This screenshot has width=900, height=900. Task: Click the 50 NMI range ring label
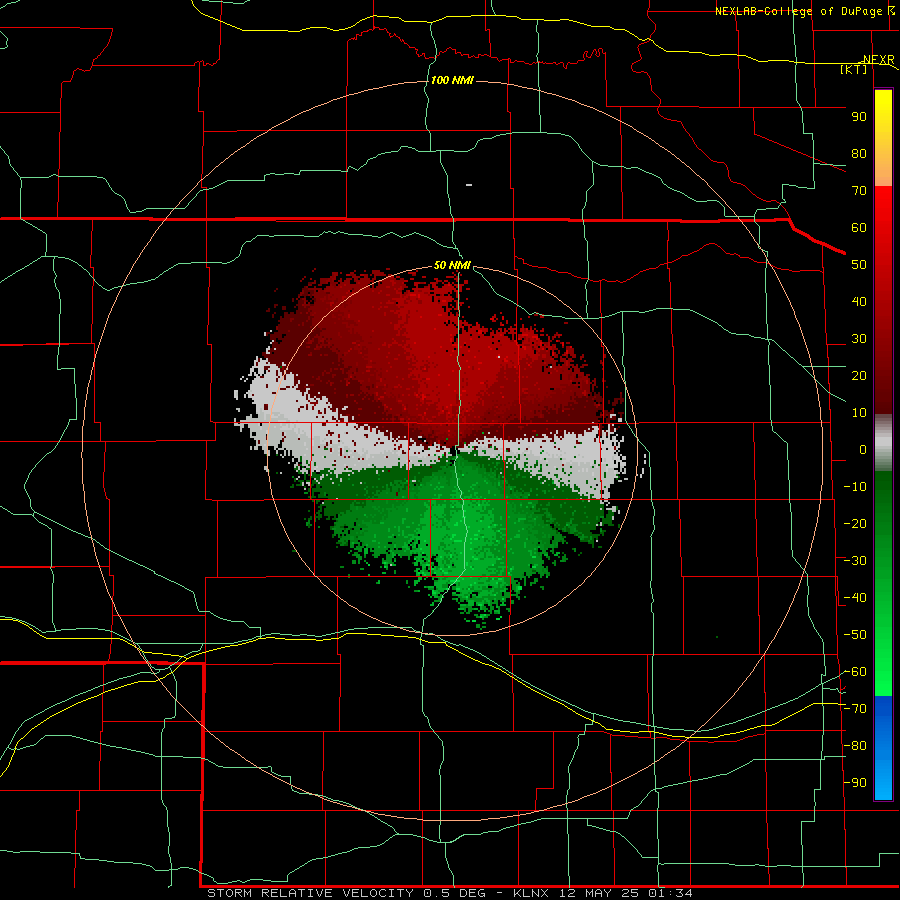coord(452,265)
